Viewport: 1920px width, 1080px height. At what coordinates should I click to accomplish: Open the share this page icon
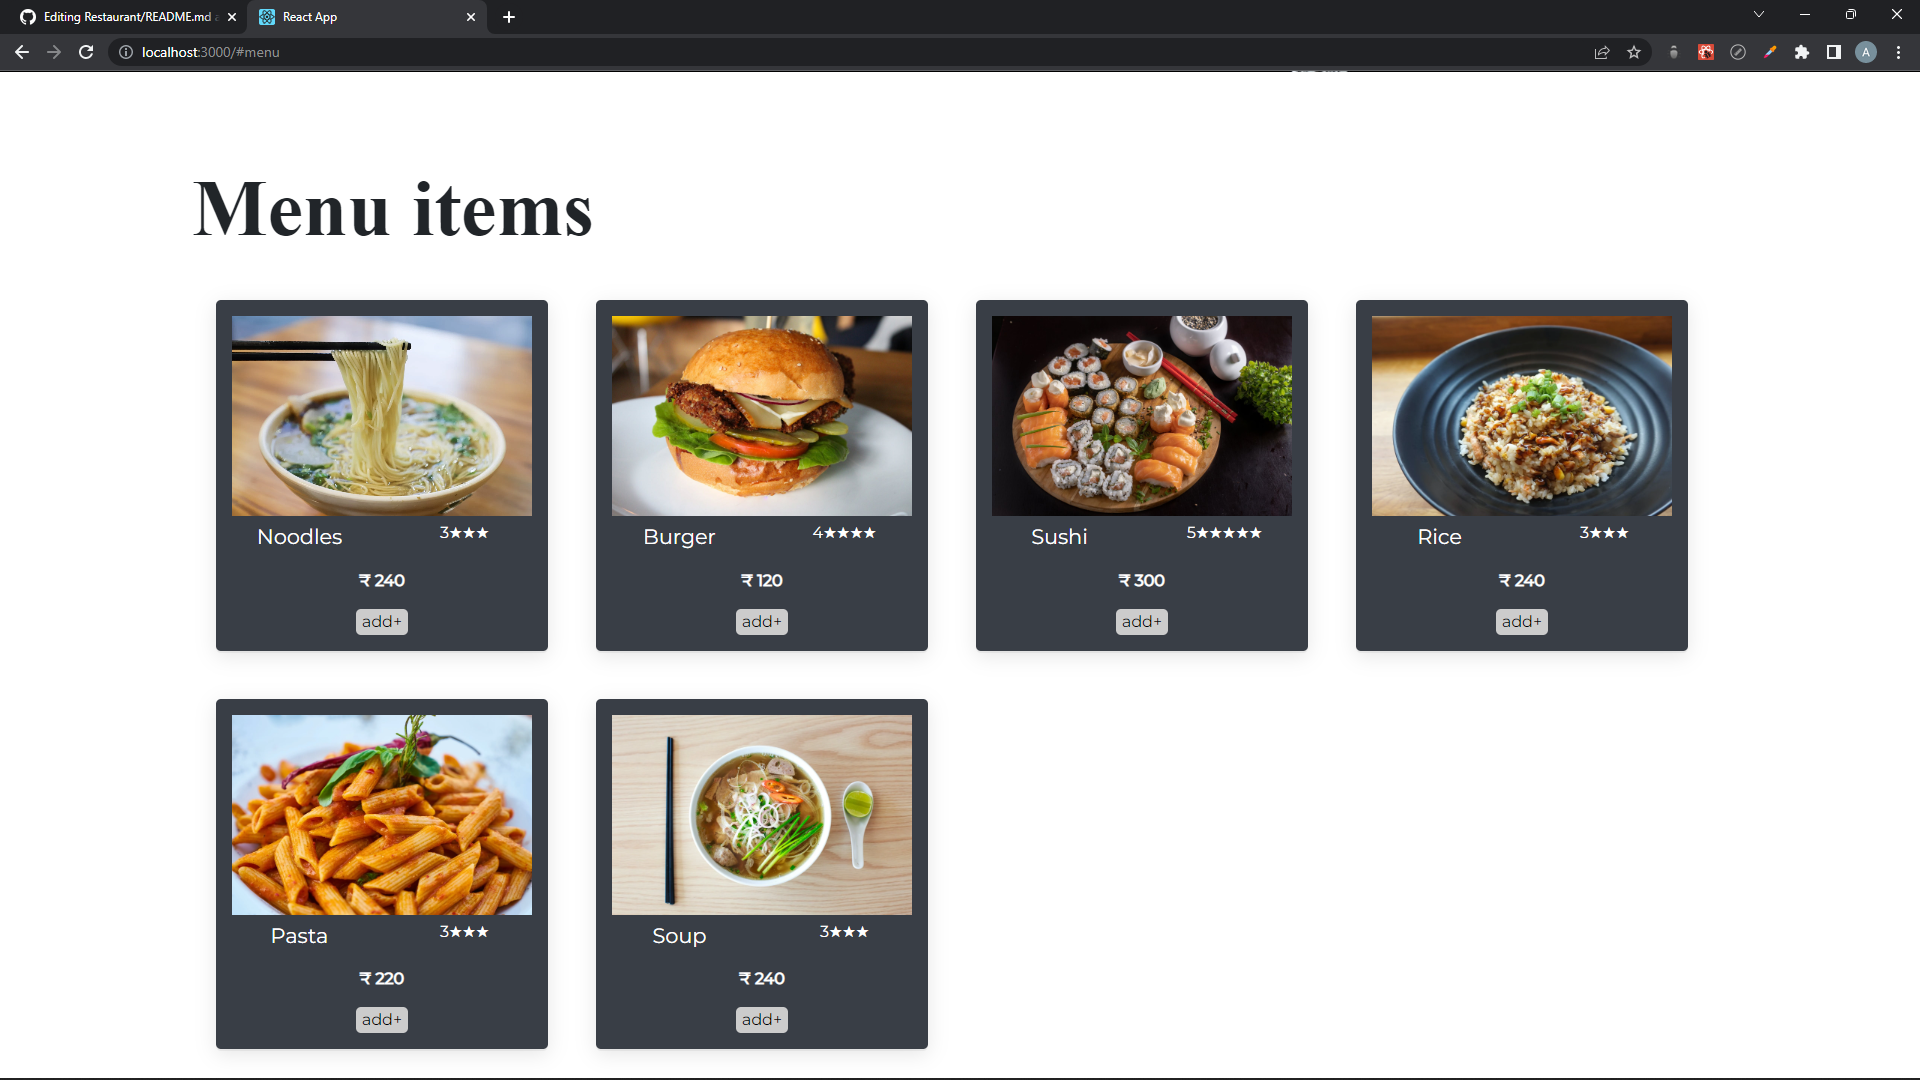pos(1602,52)
